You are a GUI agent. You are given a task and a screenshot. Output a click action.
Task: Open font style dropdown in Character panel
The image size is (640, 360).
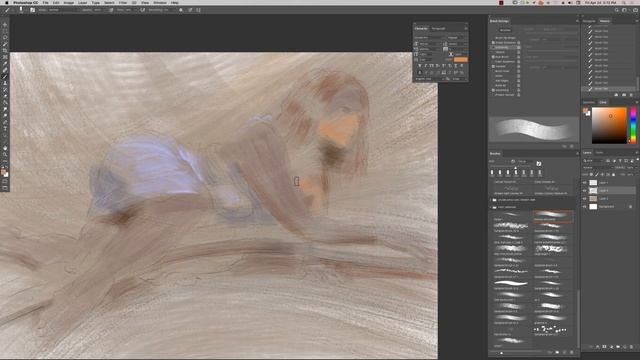[457, 38]
